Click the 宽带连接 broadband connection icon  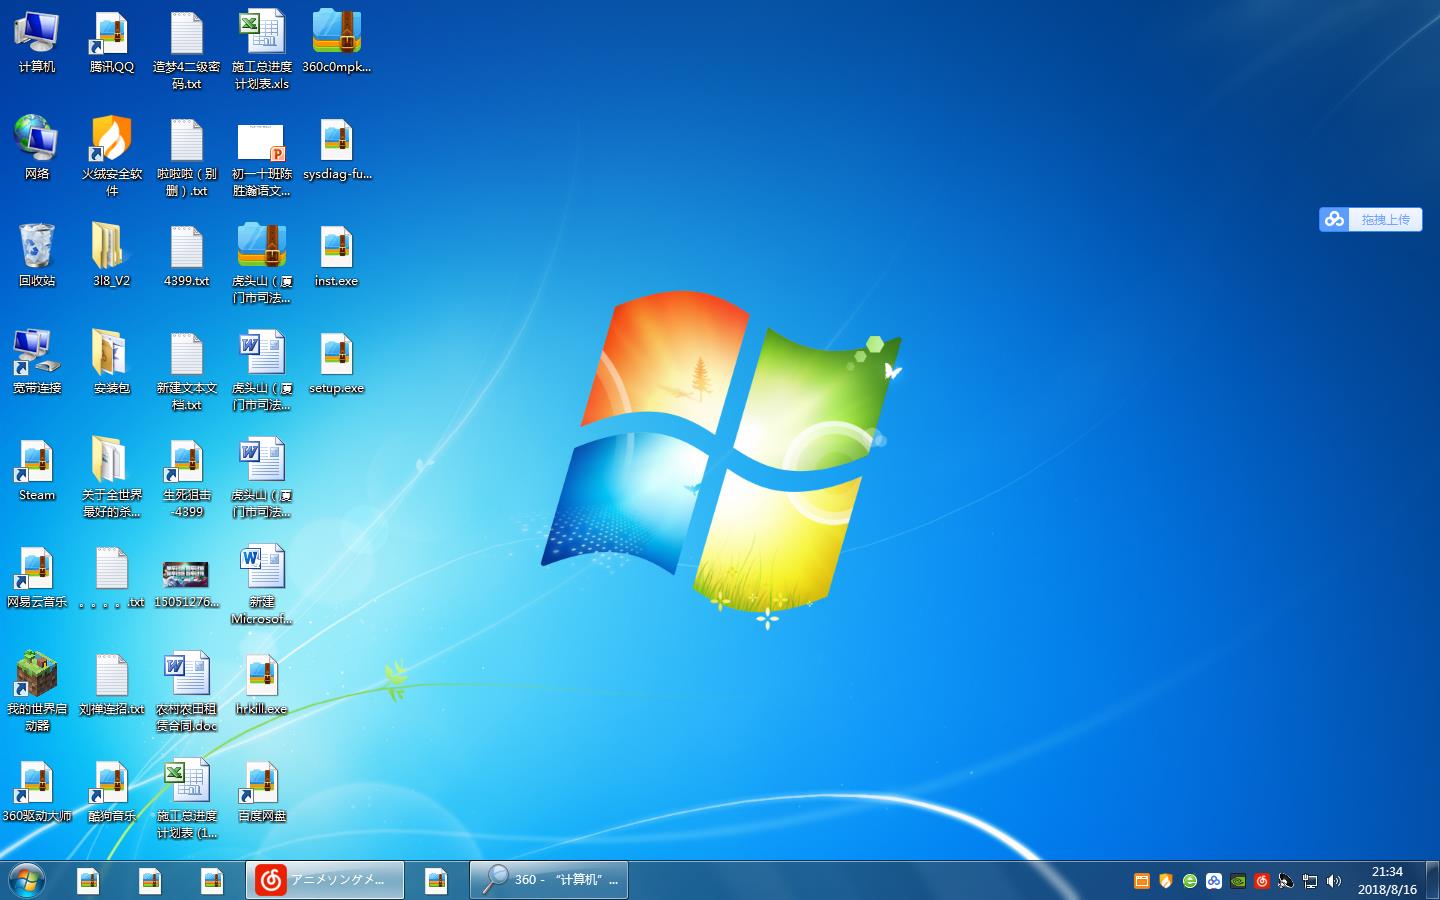37,355
